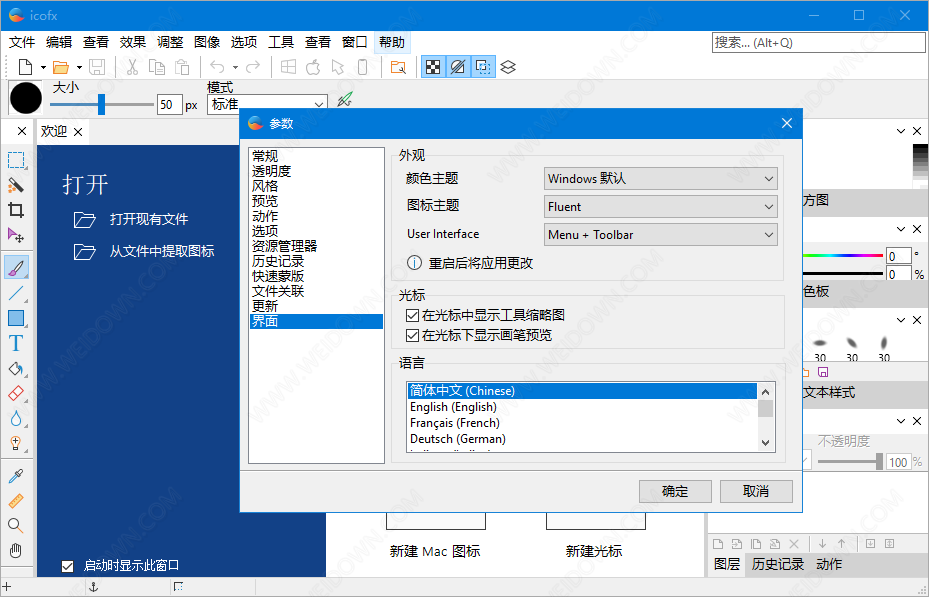Open the 文件 menu
Image resolution: width=929 pixels, height=597 pixels.
23,42
